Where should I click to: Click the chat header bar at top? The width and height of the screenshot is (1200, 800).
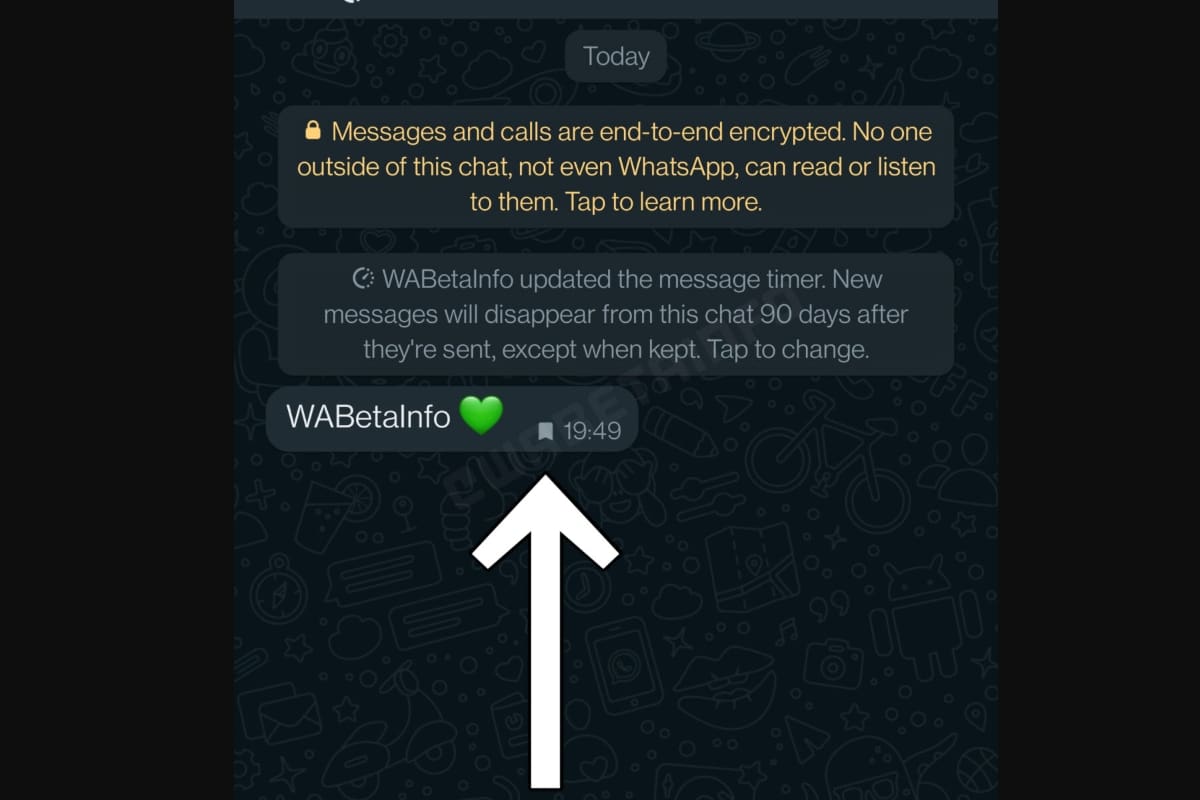(x=616, y=8)
